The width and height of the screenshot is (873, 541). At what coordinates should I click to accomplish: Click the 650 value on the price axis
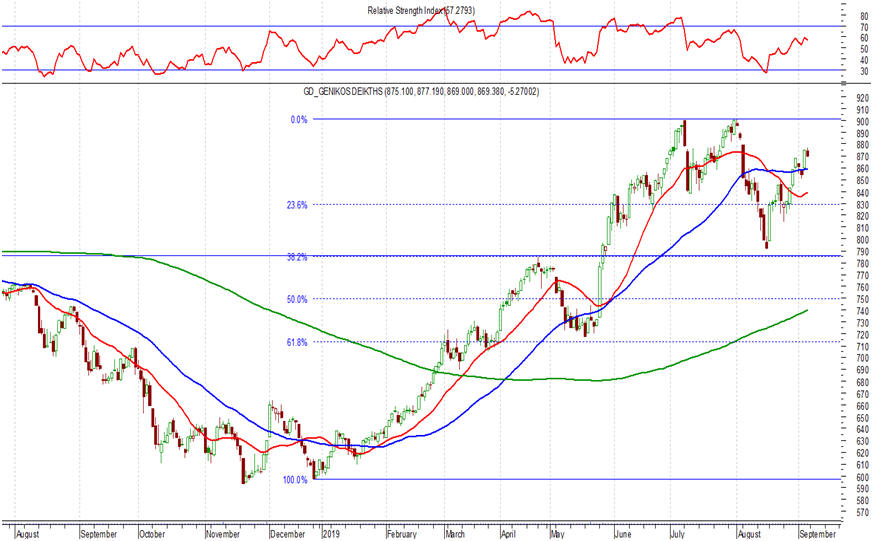[x=862, y=418]
